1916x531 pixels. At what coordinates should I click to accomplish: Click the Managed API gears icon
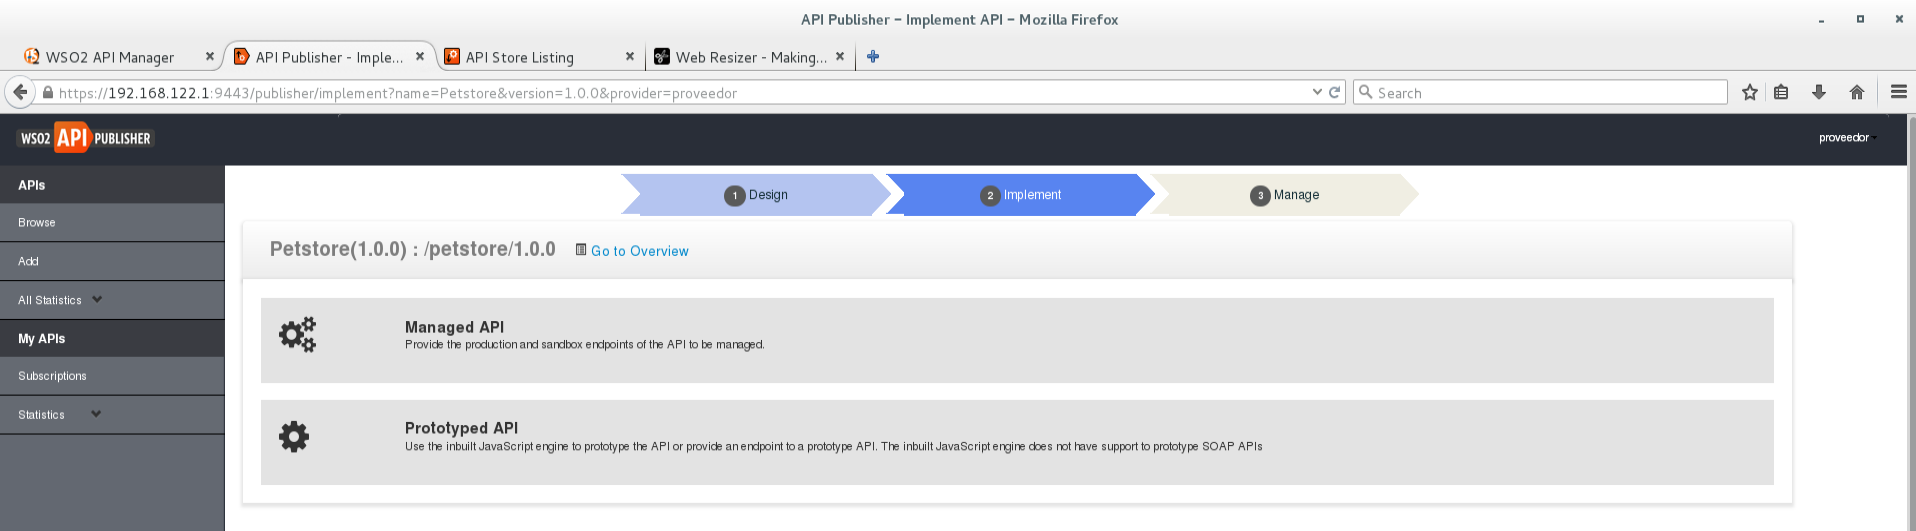297,335
